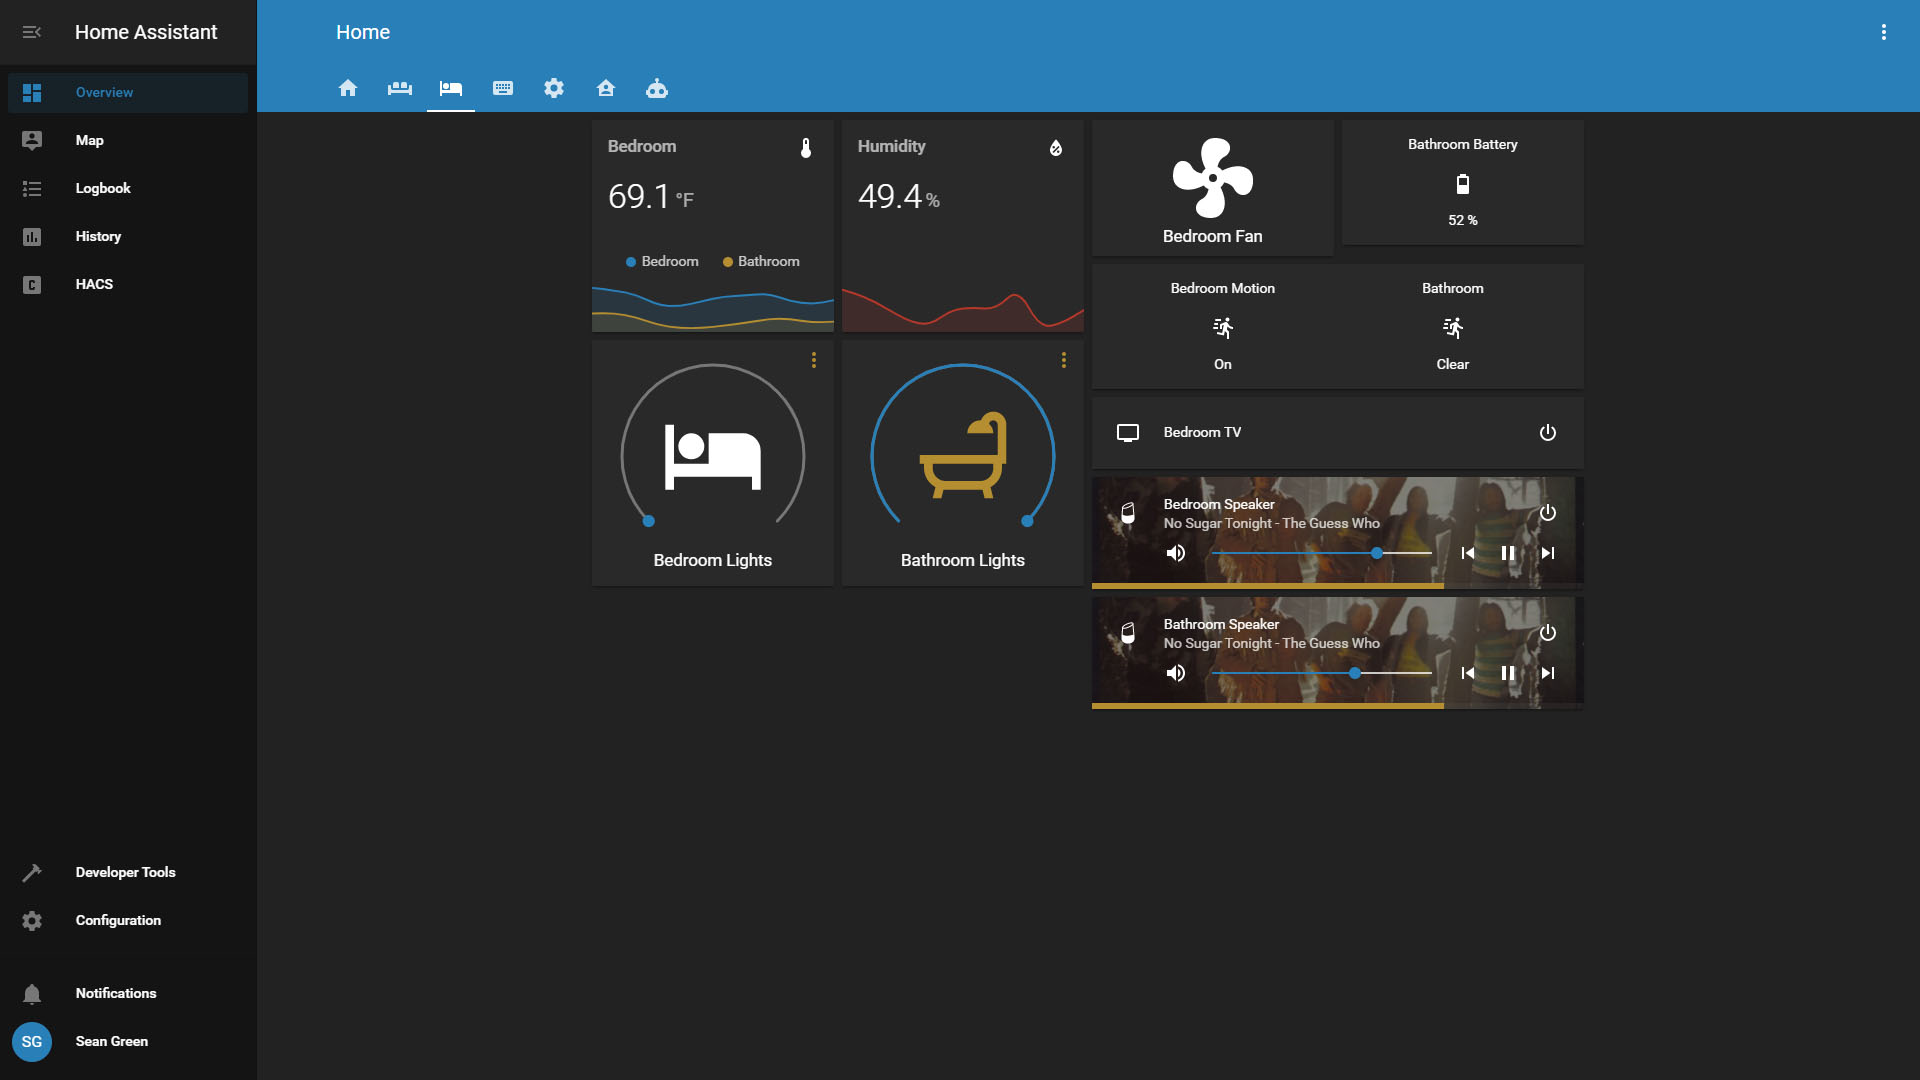Open Logbook in the sidebar
The image size is (1920, 1080).
(x=128, y=188)
